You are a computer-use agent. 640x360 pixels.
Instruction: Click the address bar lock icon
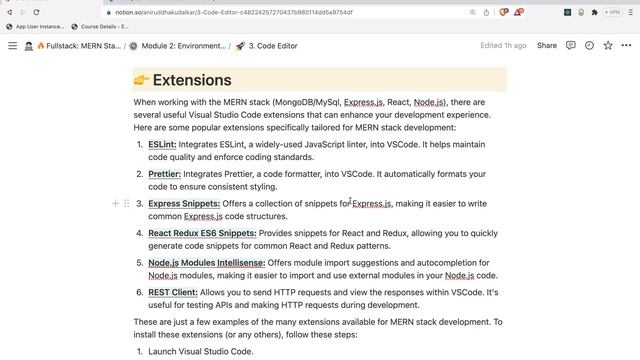pos(109,12)
